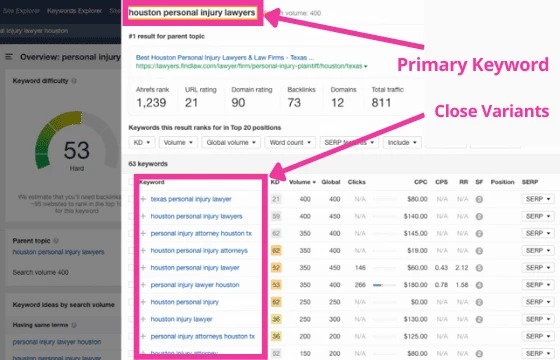The width and height of the screenshot is (560, 360).
Task: Tick checkbox for texas personal injury lawyer row
Action: (x=131, y=199)
